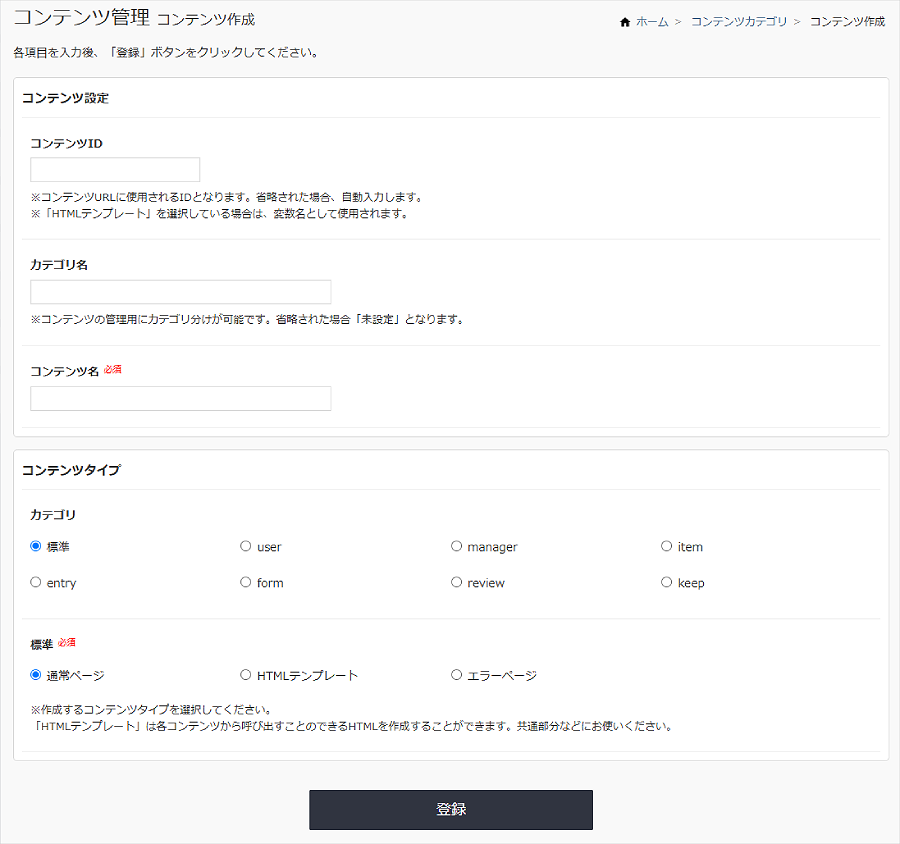Select the review category radio button

pyautogui.click(x=456, y=581)
